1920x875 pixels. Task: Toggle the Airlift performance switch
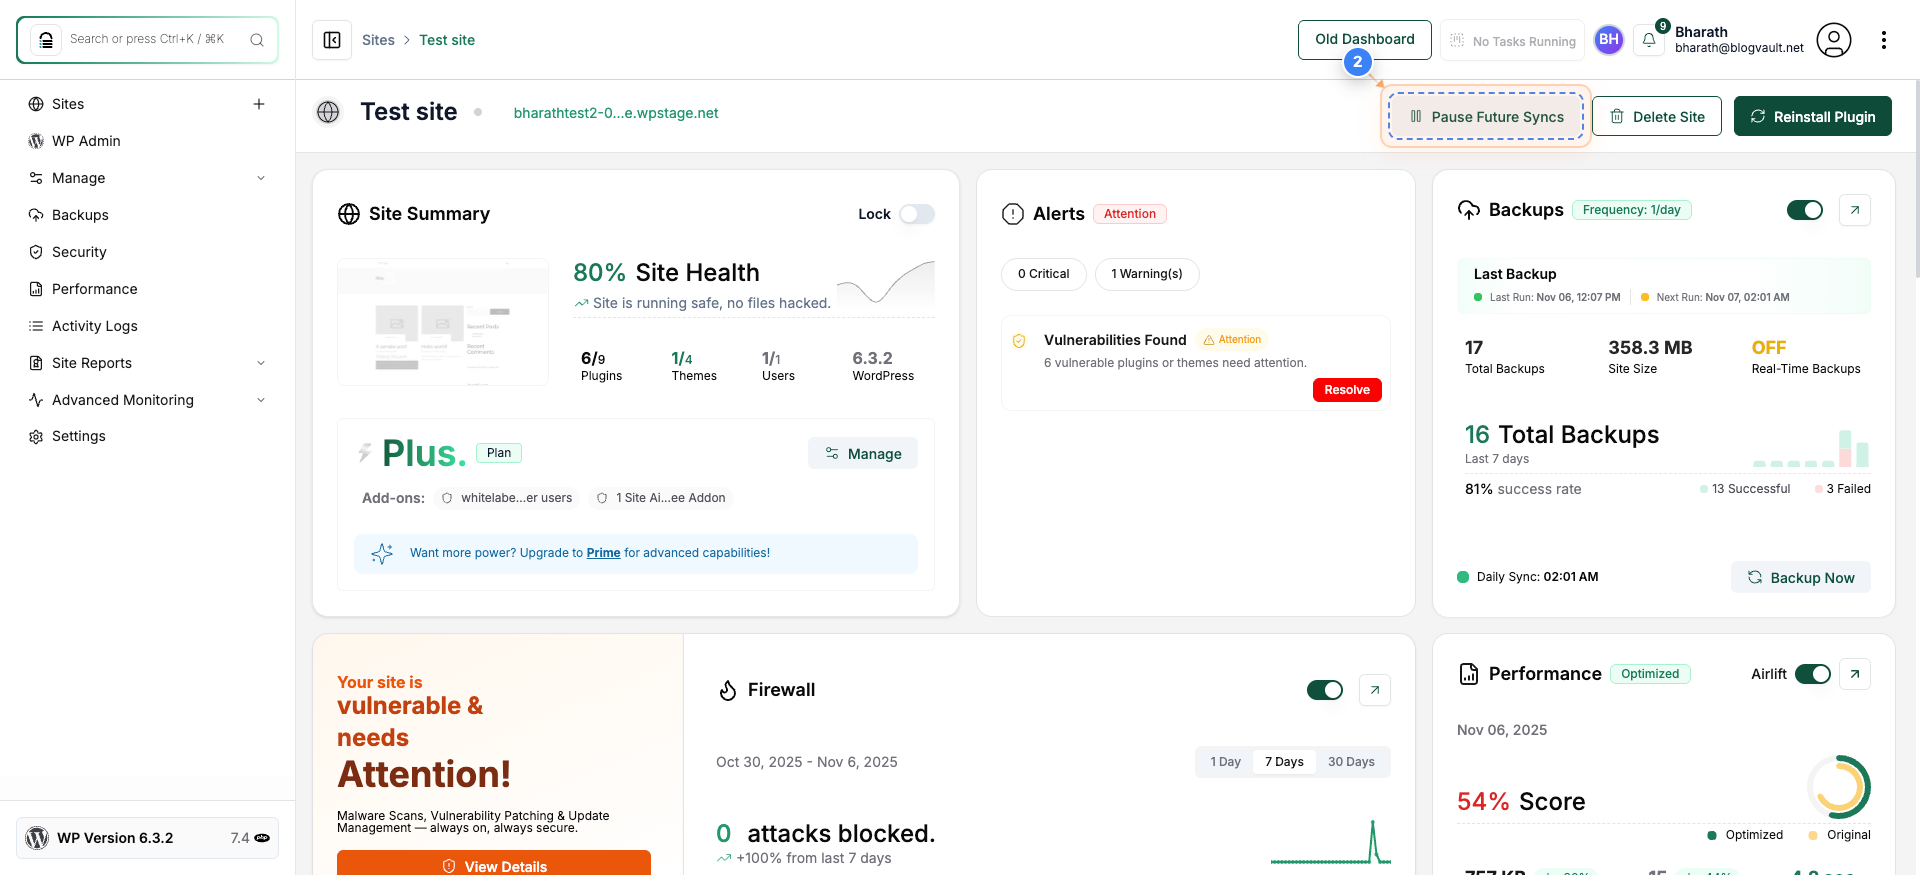tap(1813, 674)
